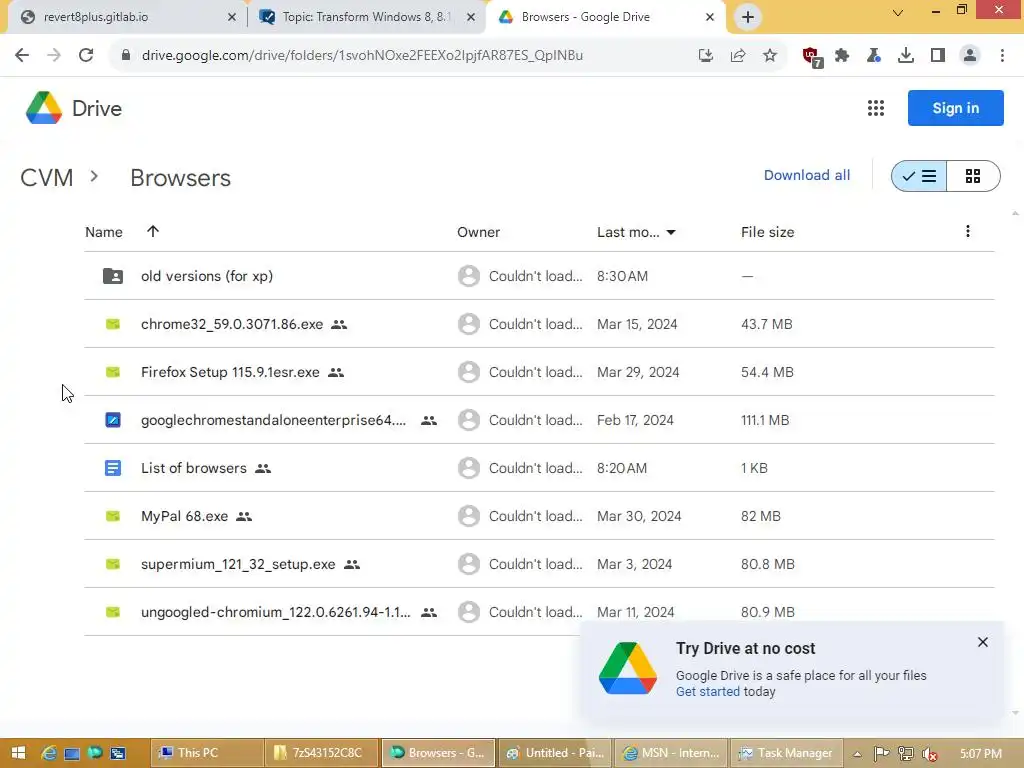
Task: Open a new browser tab
Action: (748, 17)
